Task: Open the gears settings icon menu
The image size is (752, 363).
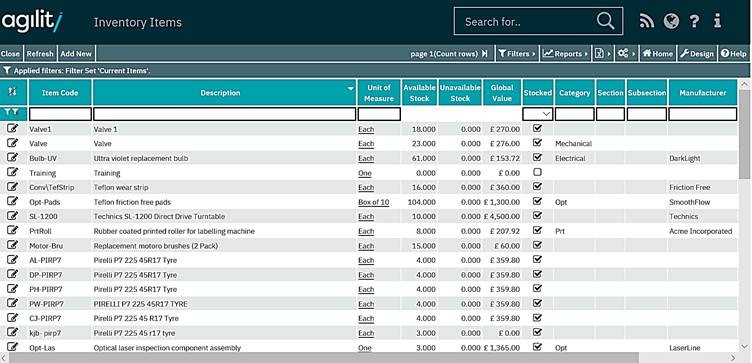Action: tap(626, 54)
